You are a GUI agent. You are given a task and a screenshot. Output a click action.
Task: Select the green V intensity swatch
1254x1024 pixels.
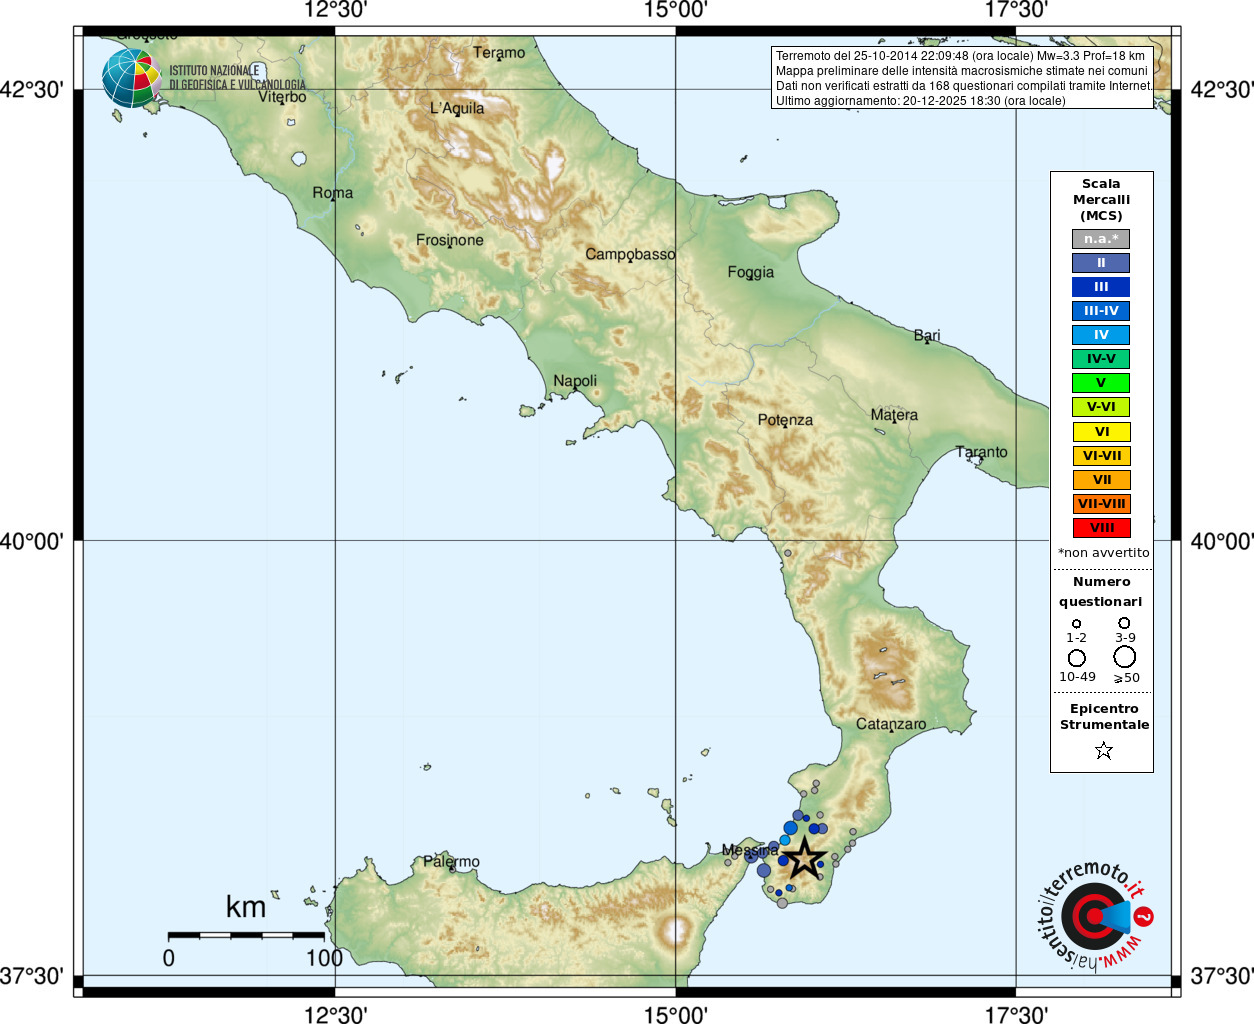pyautogui.click(x=1101, y=383)
